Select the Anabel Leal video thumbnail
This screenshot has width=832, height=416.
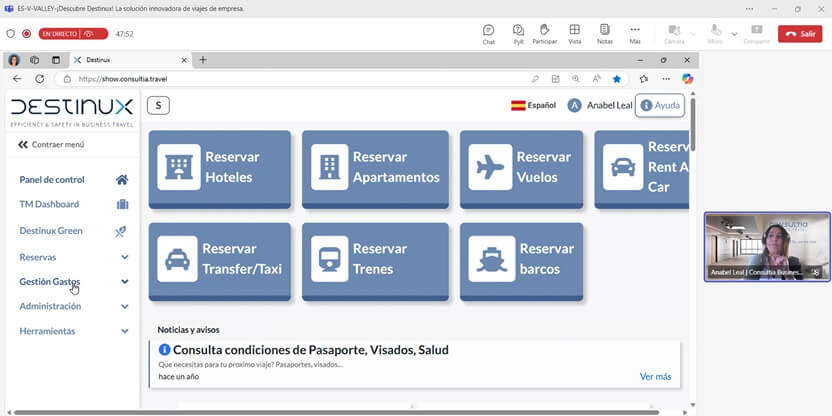click(767, 247)
